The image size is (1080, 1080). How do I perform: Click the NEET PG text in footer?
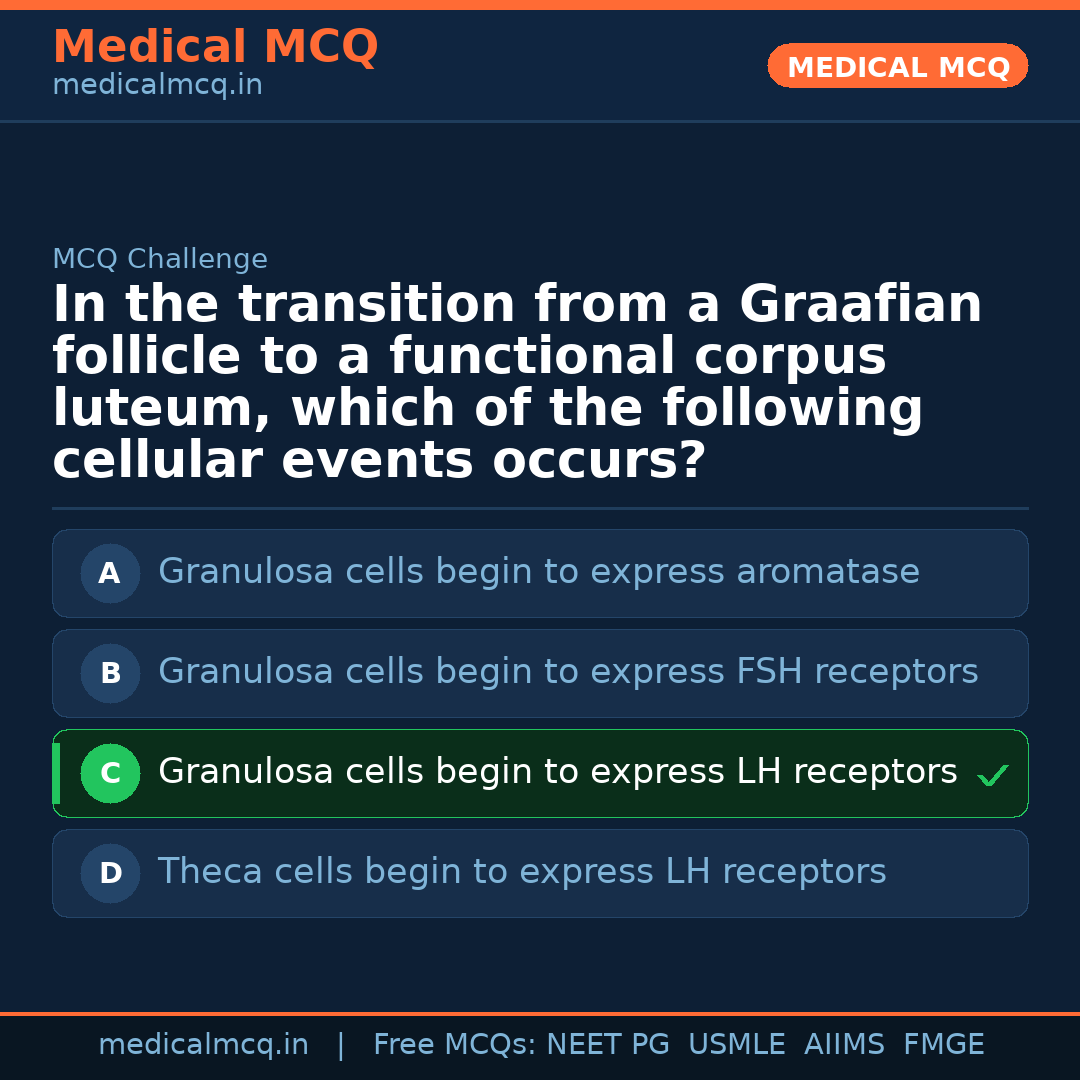(608, 1045)
